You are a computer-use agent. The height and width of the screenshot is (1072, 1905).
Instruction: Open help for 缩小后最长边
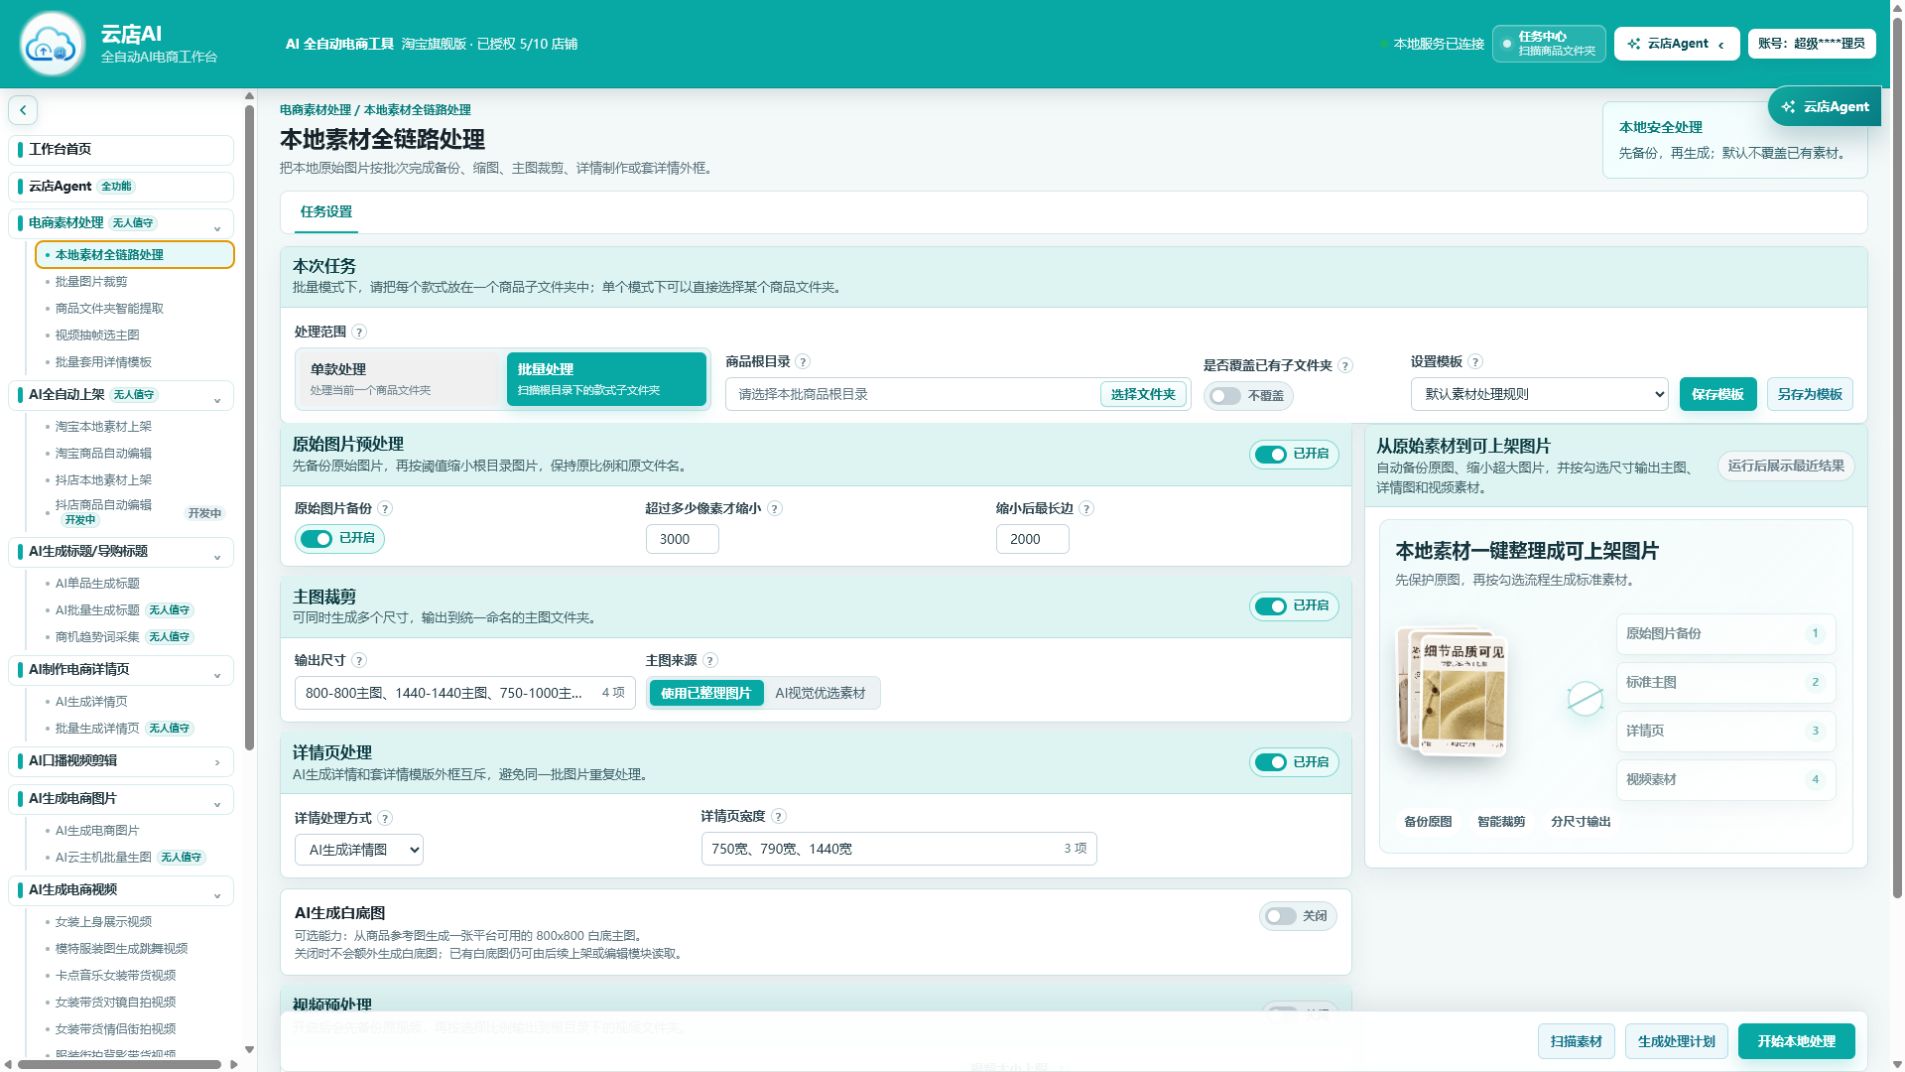[x=1087, y=509]
